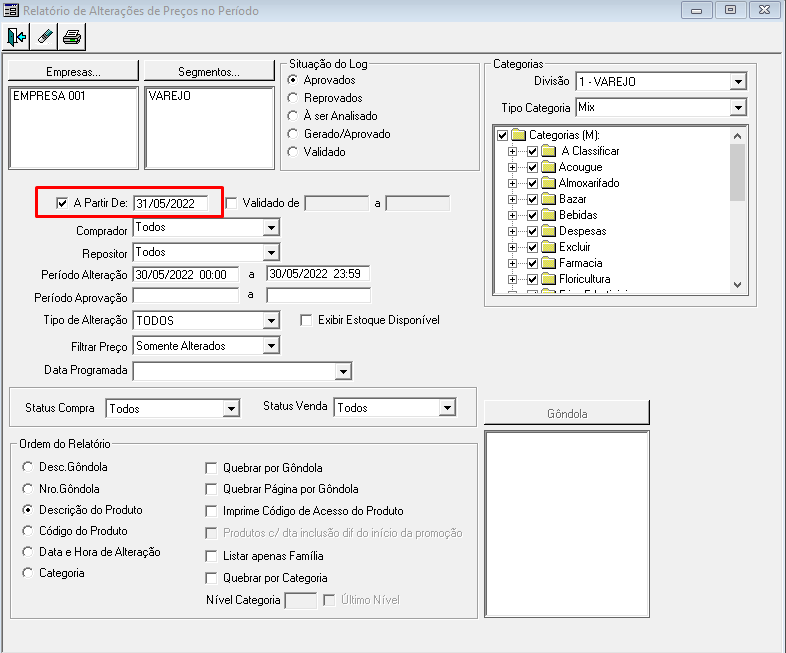Expand the Floricultura tree node
The height and width of the screenshot is (653, 786).
coord(512,279)
